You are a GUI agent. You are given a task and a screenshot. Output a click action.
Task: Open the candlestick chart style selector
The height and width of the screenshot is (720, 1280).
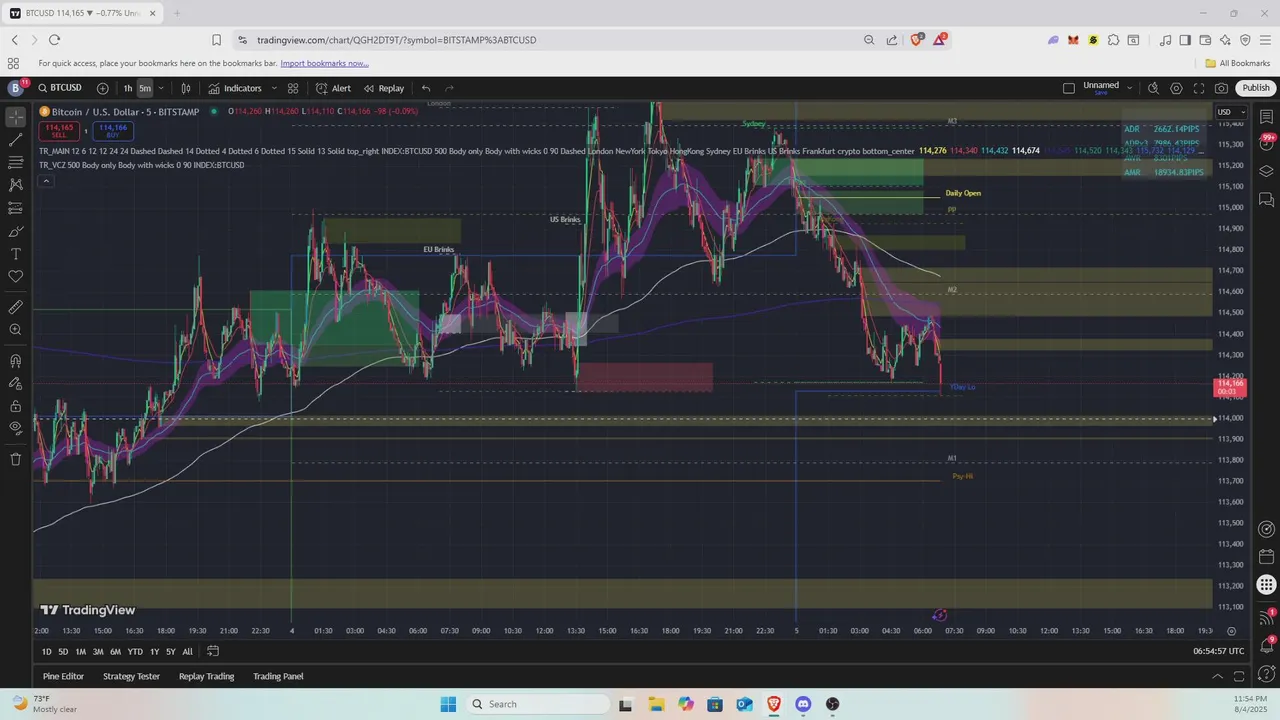pos(186,88)
